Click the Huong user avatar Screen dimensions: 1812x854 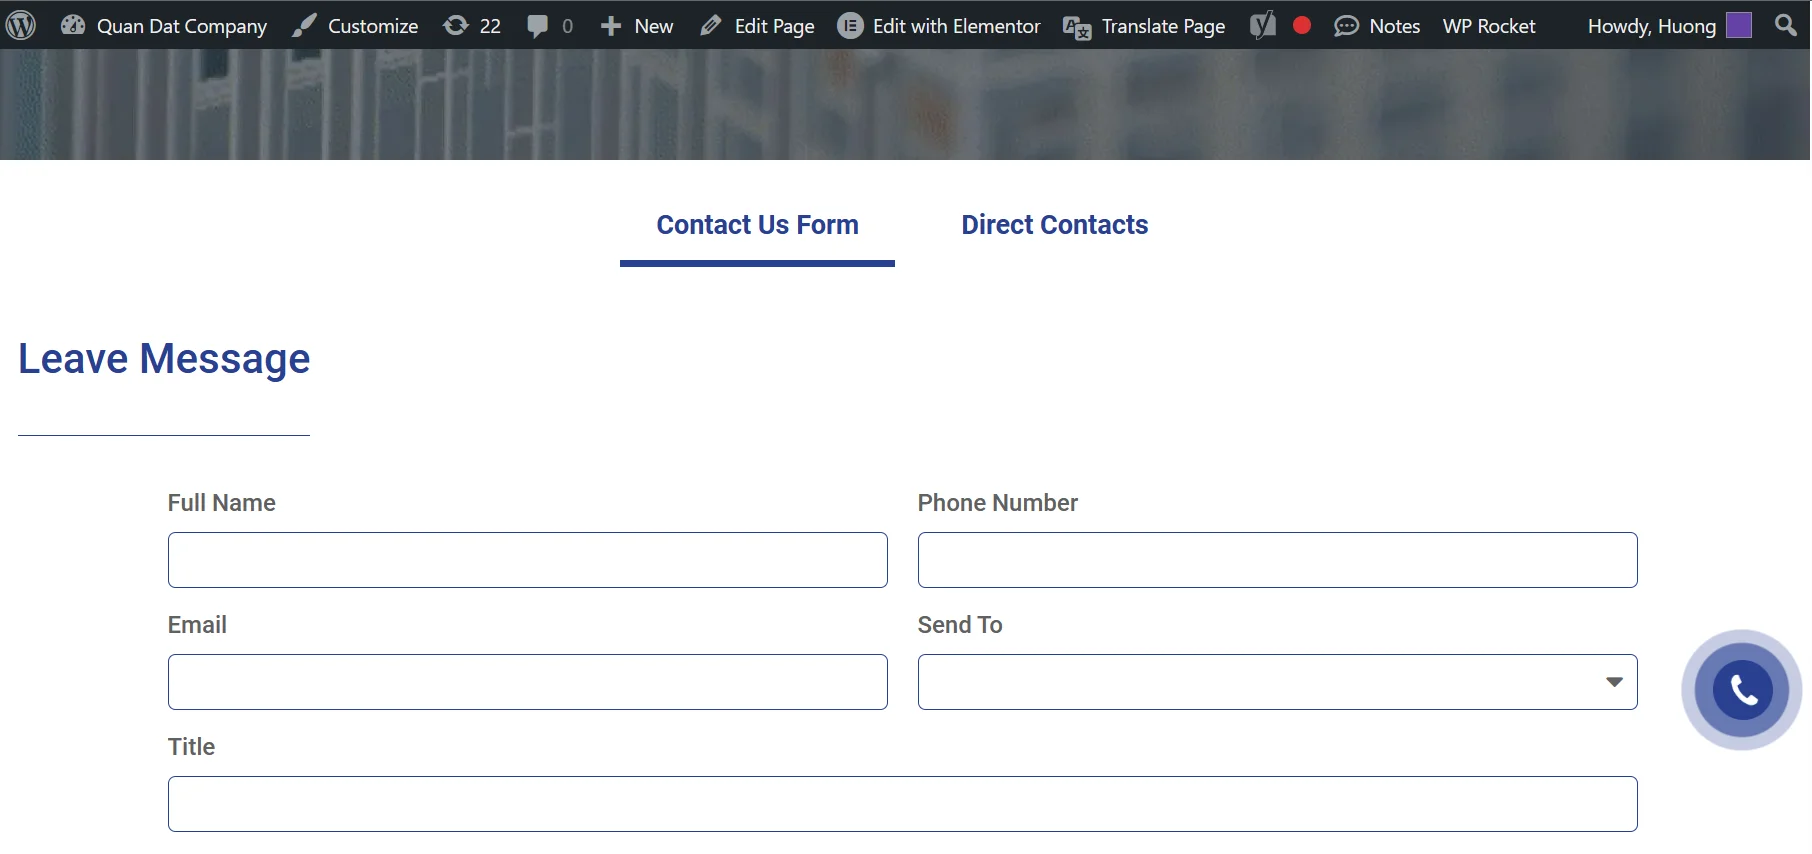1739,25
